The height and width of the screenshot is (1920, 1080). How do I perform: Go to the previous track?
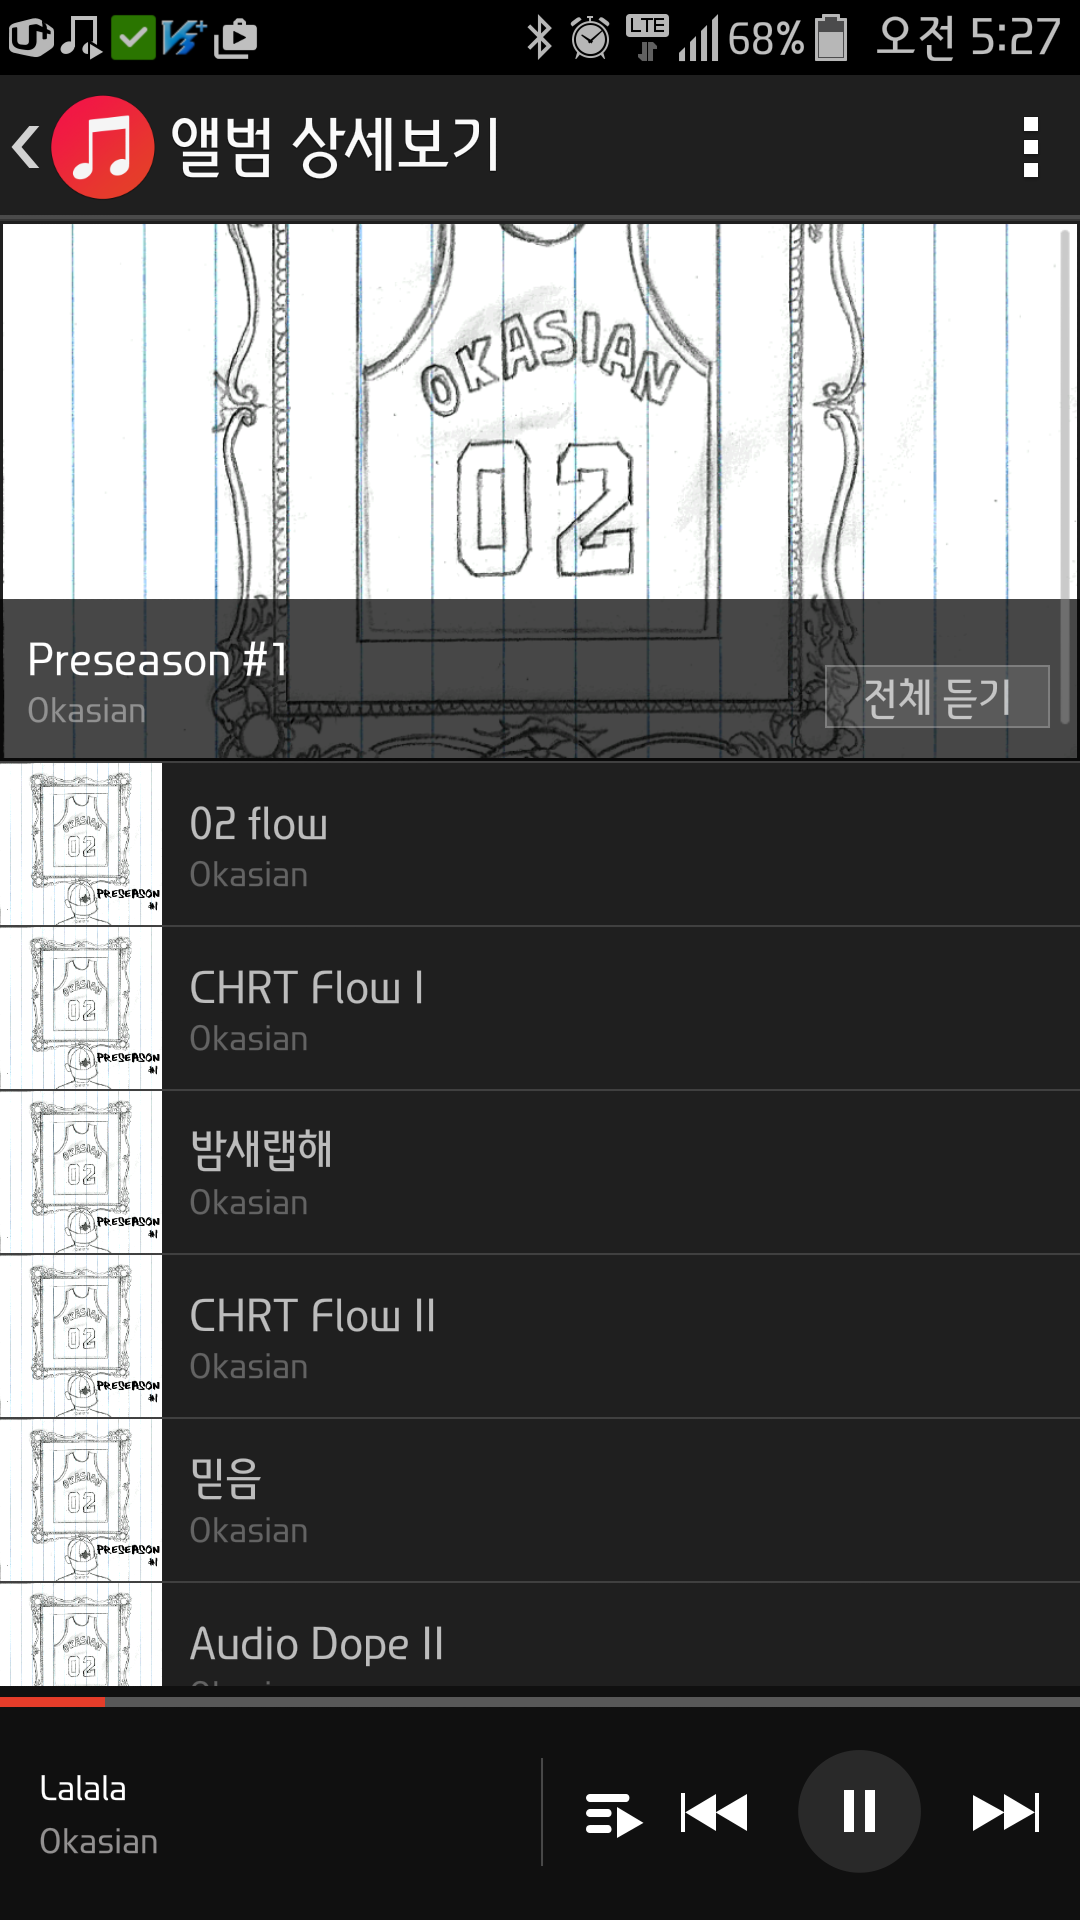[714, 1812]
